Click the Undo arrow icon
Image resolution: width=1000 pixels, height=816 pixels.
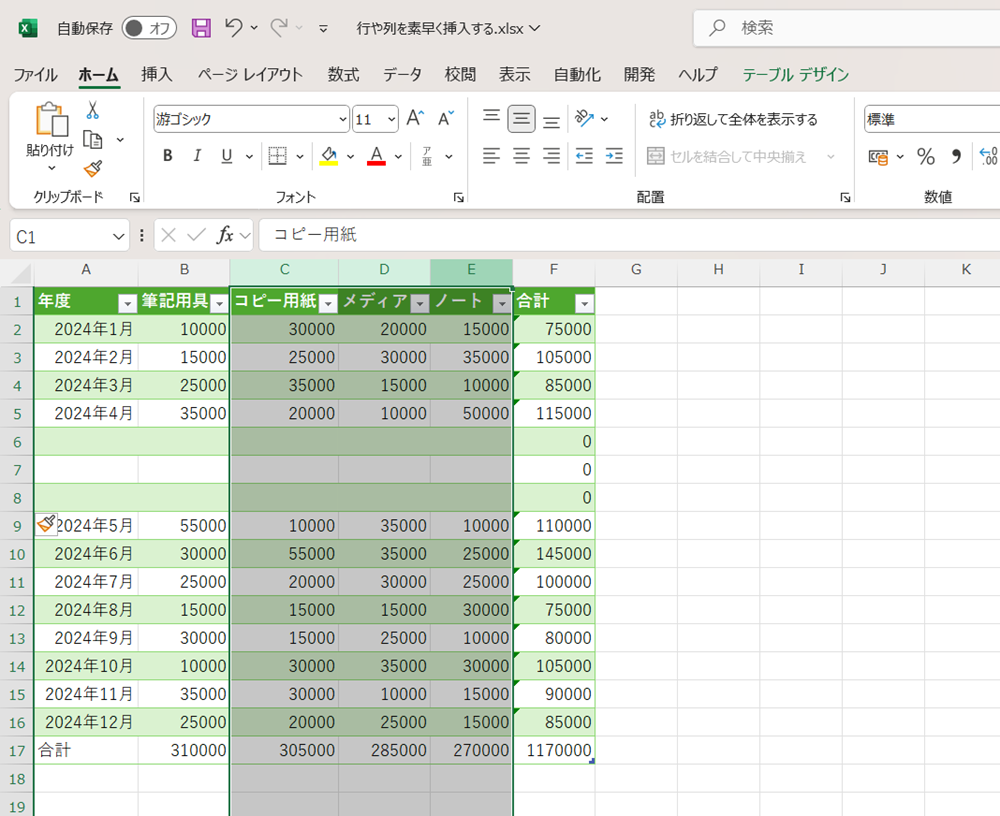(x=233, y=28)
